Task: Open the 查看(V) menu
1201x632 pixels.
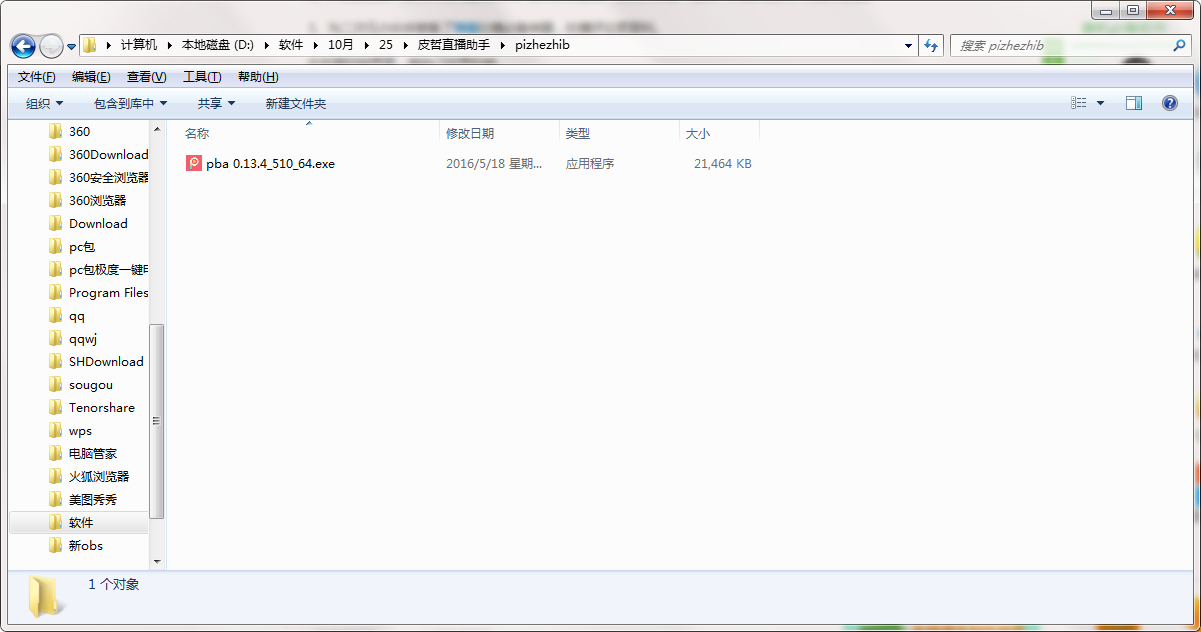Action: (146, 77)
